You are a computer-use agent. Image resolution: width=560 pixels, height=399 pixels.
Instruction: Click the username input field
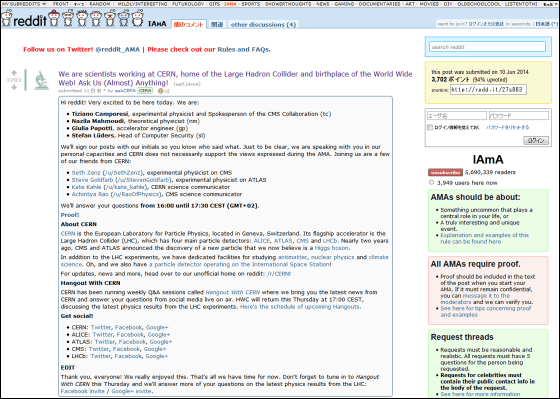click(x=457, y=115)
